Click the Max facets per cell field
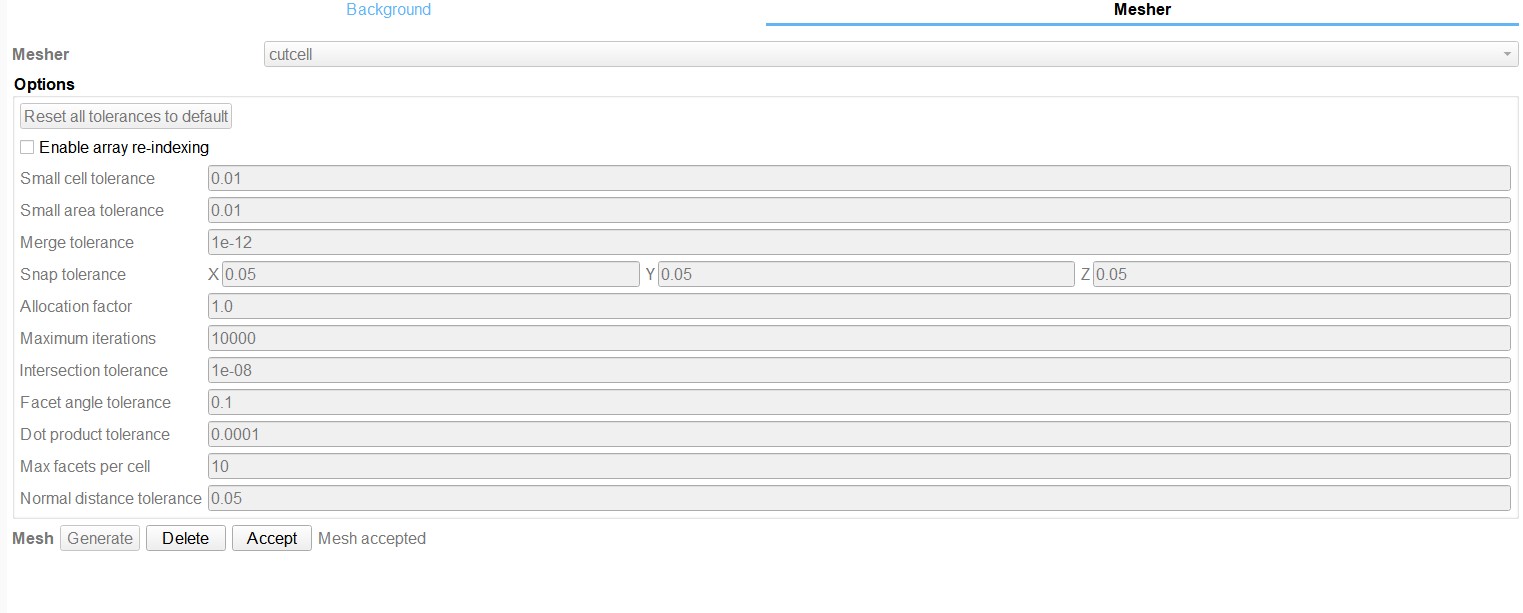 pyautogui.click(x=858, y=466)
